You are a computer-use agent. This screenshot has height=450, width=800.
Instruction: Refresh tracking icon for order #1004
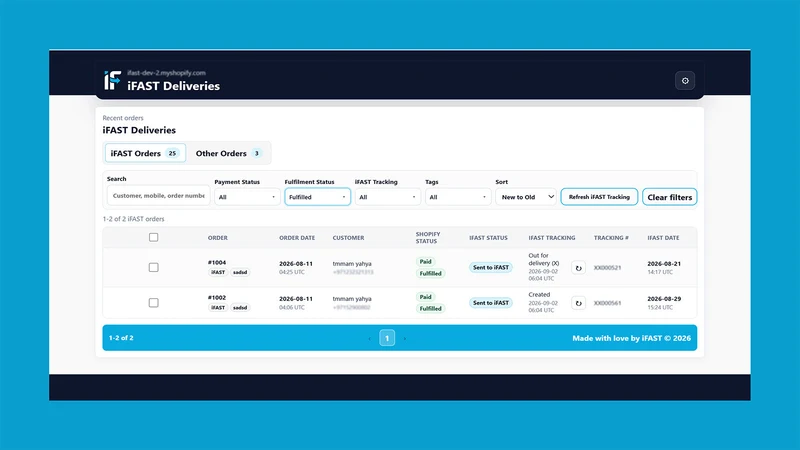pos(578,268)
